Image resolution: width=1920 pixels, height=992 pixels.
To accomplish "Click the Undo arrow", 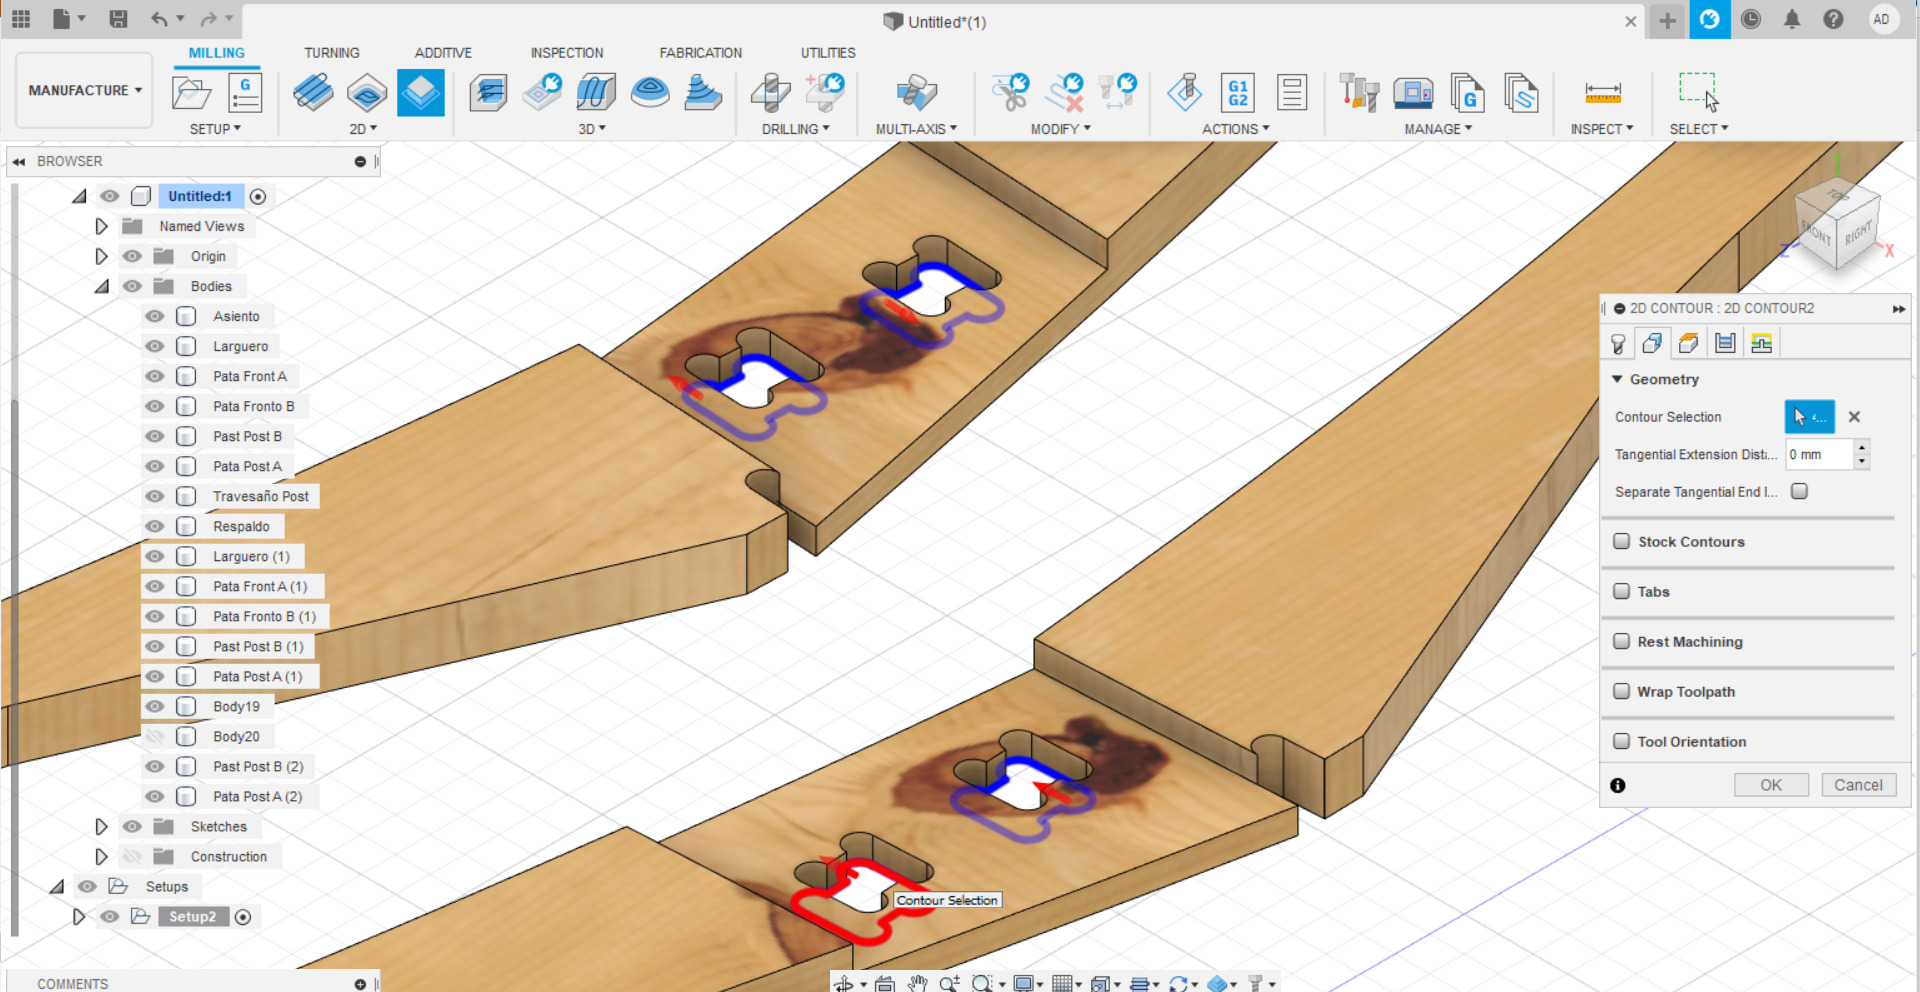I will 160,19.
